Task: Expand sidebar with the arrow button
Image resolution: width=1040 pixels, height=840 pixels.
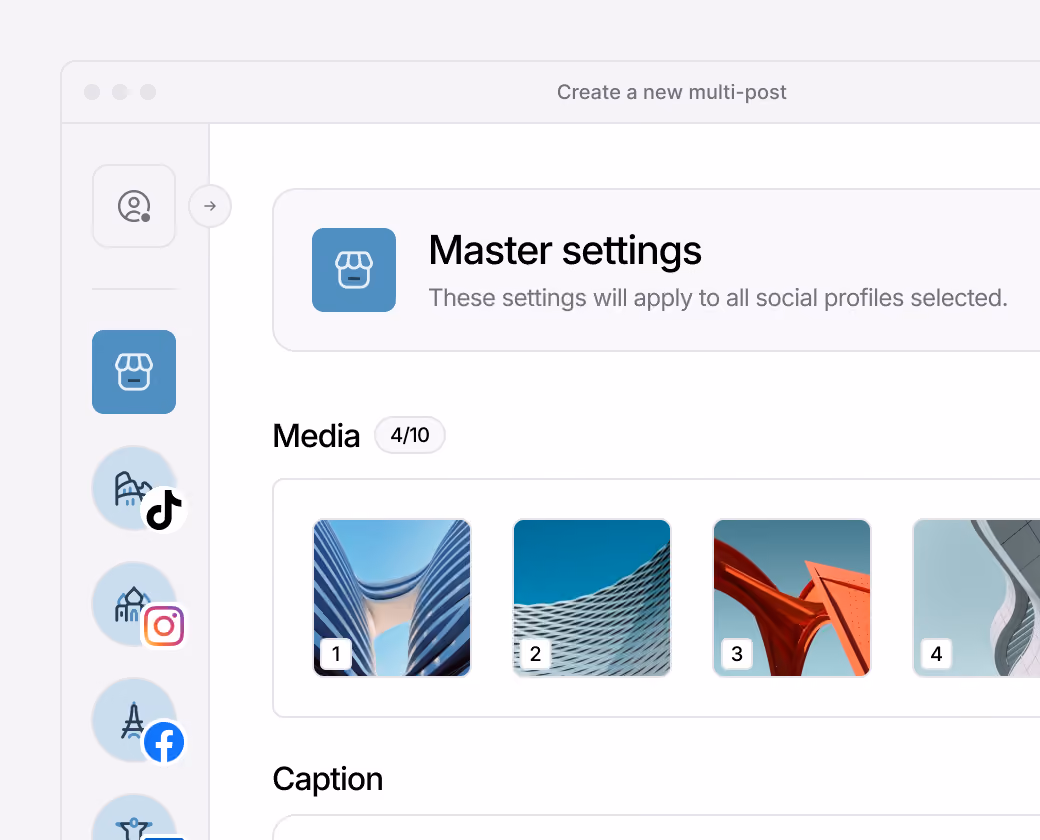Action: click(210, 206)
